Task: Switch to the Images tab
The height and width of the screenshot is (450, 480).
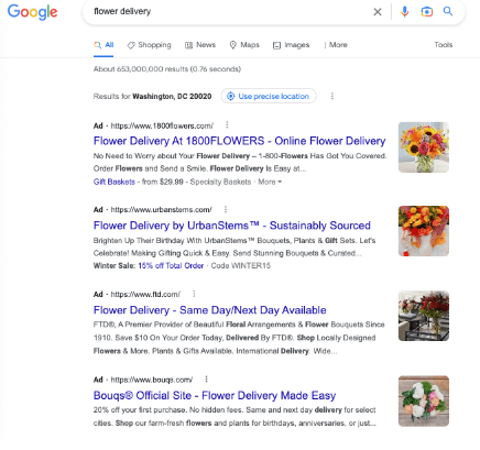Action: (291, 45)
